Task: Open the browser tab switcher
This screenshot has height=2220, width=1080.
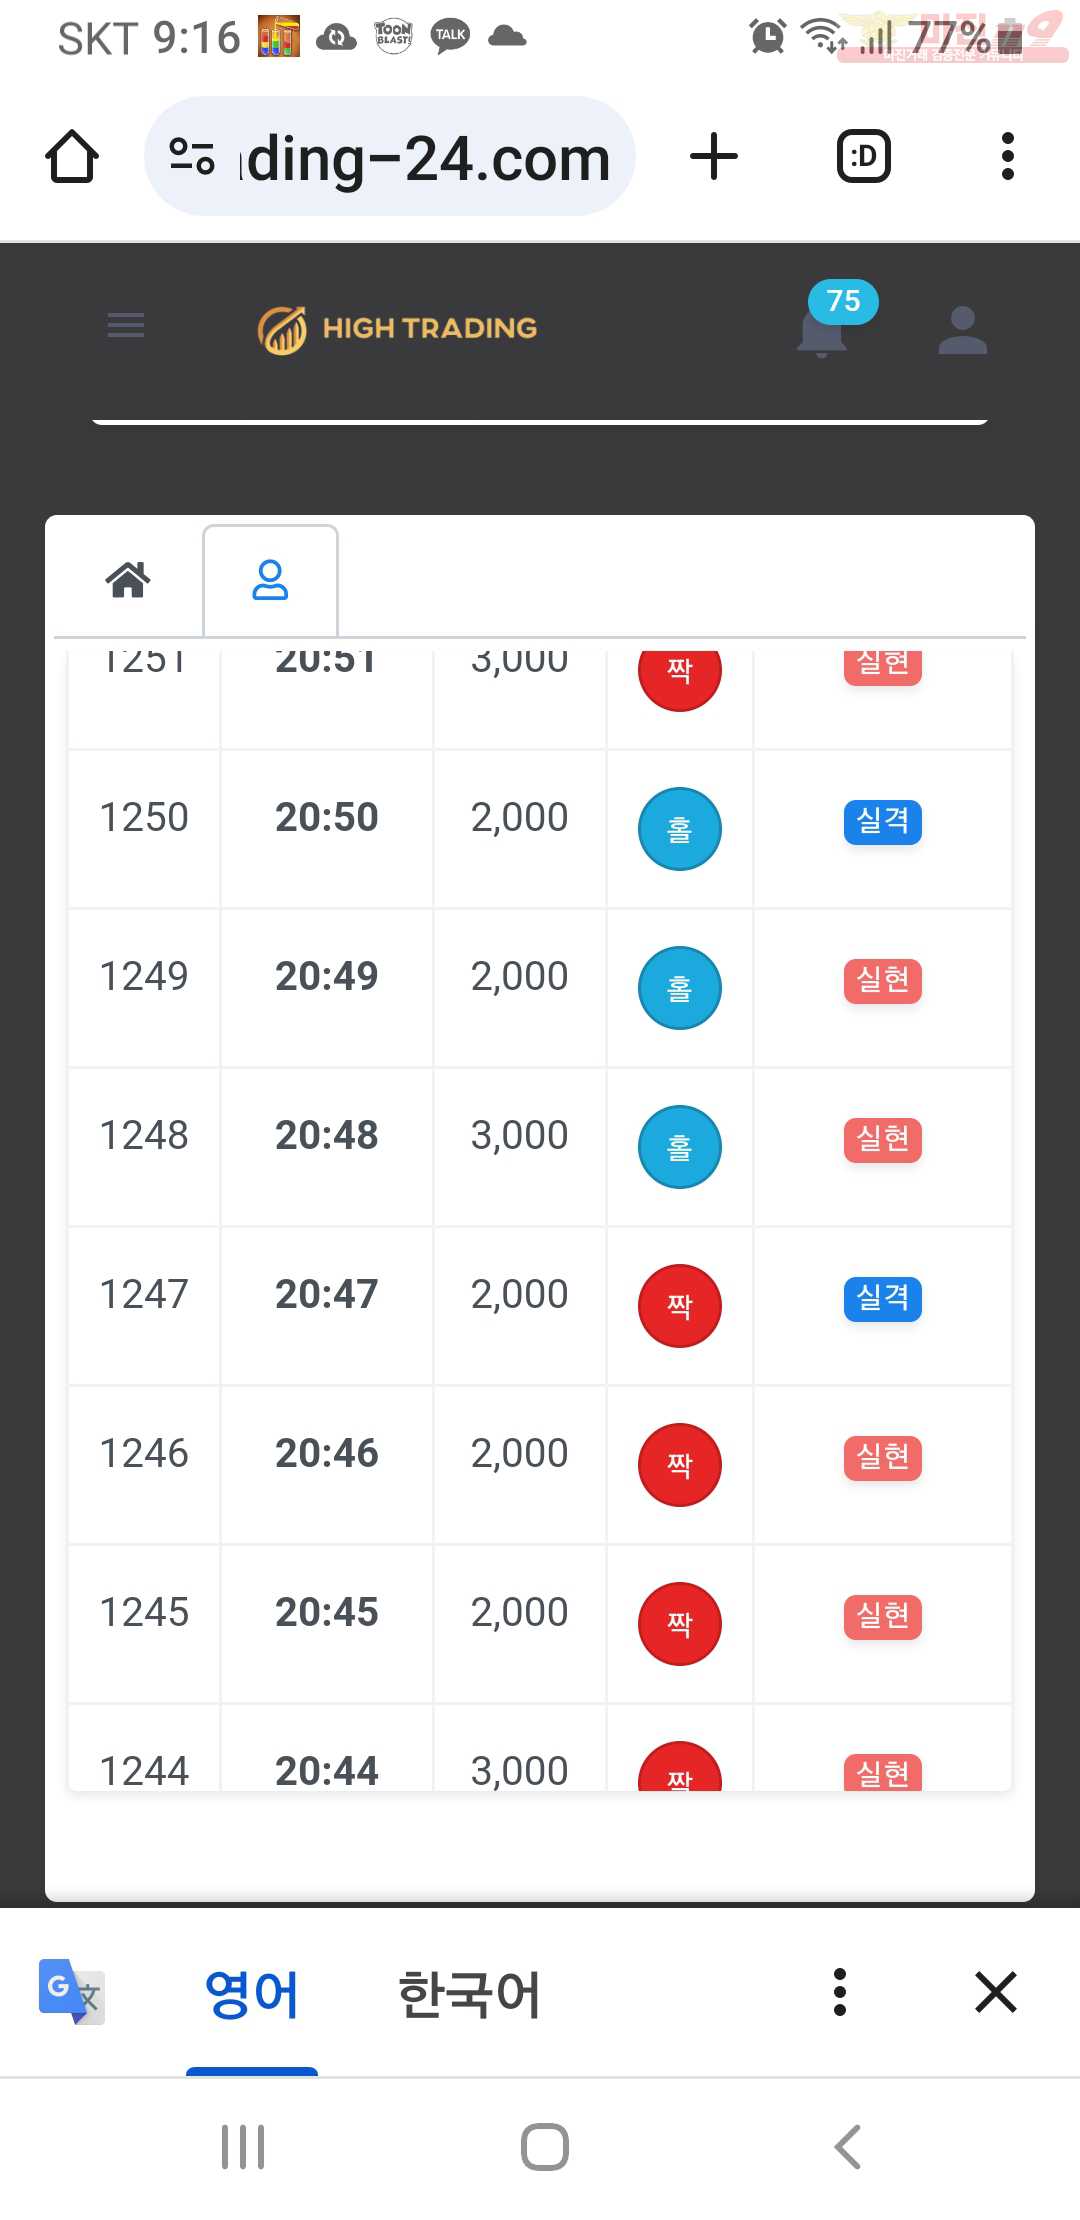Action: point(863,157)
